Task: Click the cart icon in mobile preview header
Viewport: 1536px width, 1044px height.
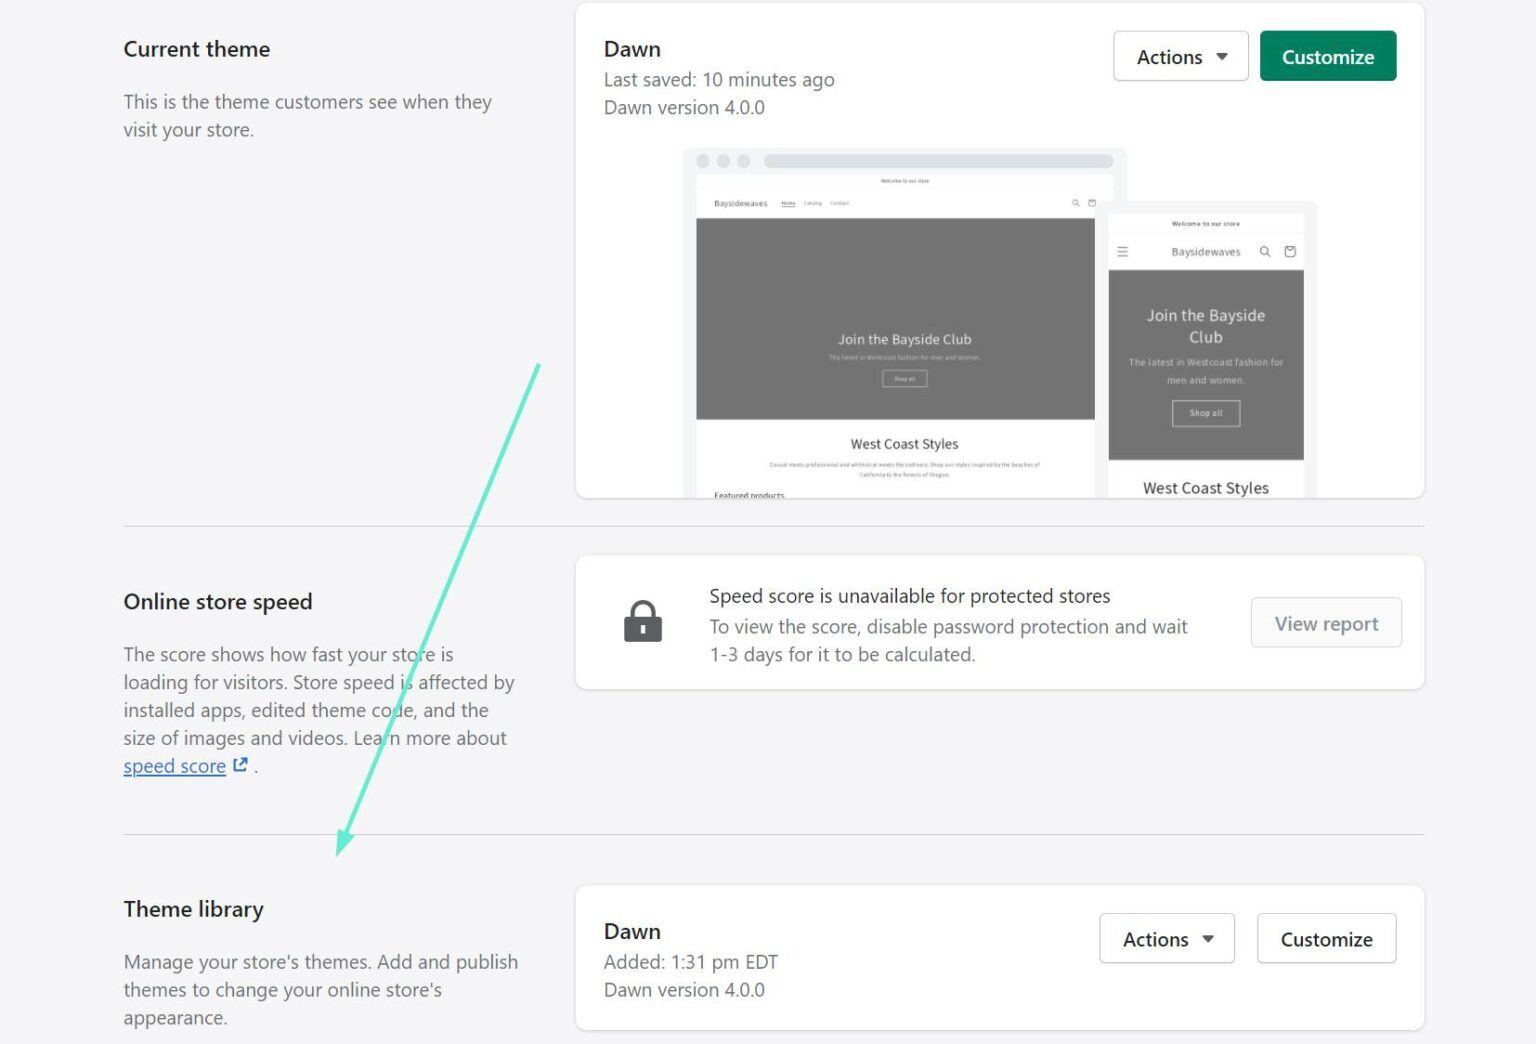Action: (x=1290, y=251)
